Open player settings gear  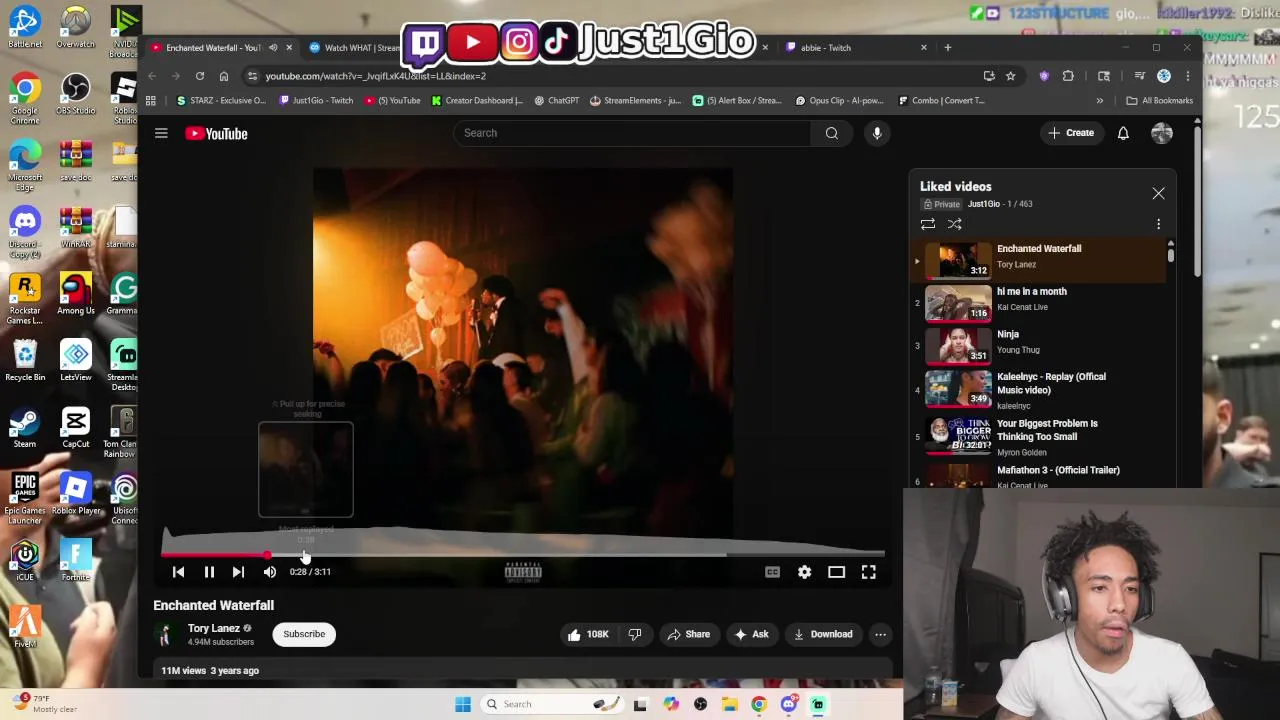click(804, 572)
